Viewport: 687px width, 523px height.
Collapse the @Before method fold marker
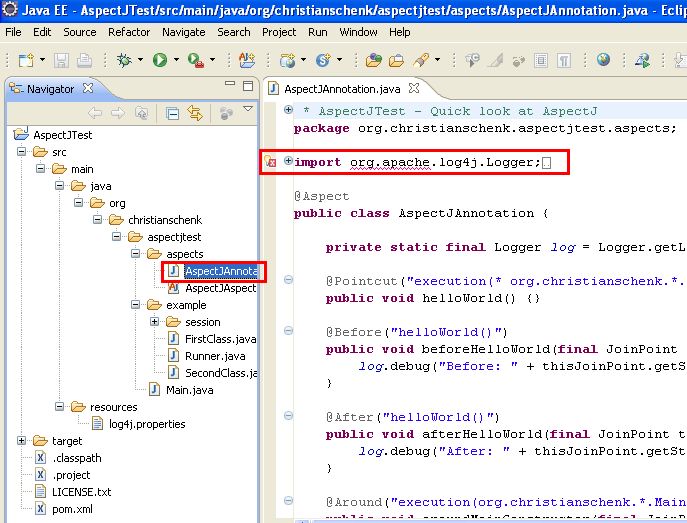point(288,330)
